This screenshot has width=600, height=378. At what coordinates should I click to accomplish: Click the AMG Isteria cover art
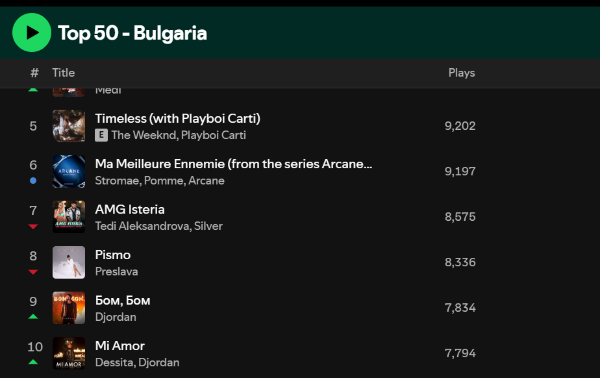tap(69, 217)
